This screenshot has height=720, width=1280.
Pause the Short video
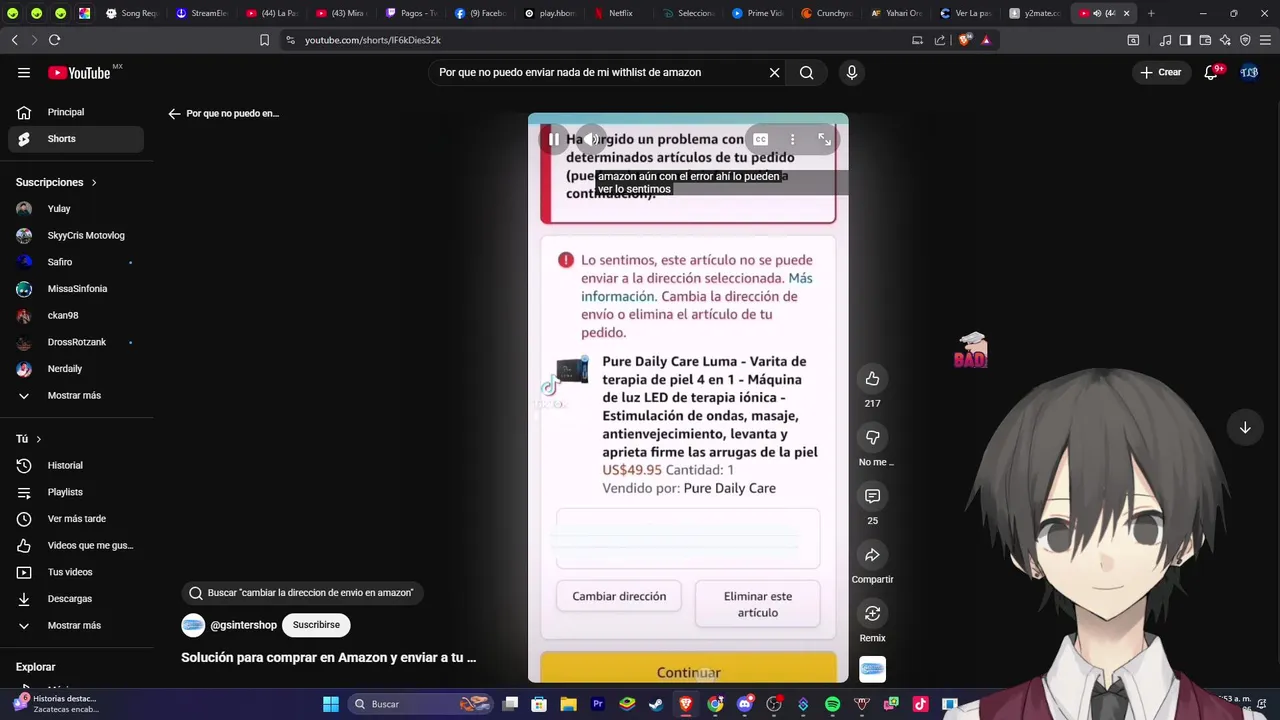pos(554,139)
